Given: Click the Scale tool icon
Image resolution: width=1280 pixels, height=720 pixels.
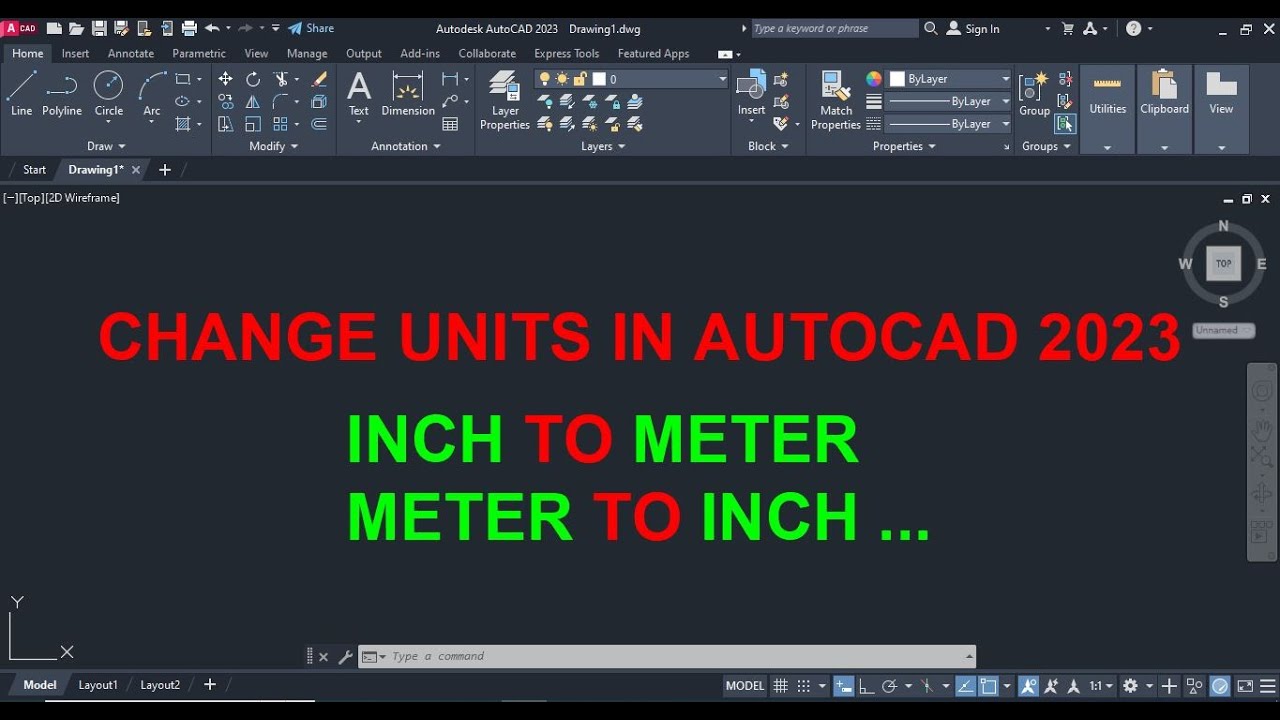Looking at the screenshot, I should pos(253,124).
